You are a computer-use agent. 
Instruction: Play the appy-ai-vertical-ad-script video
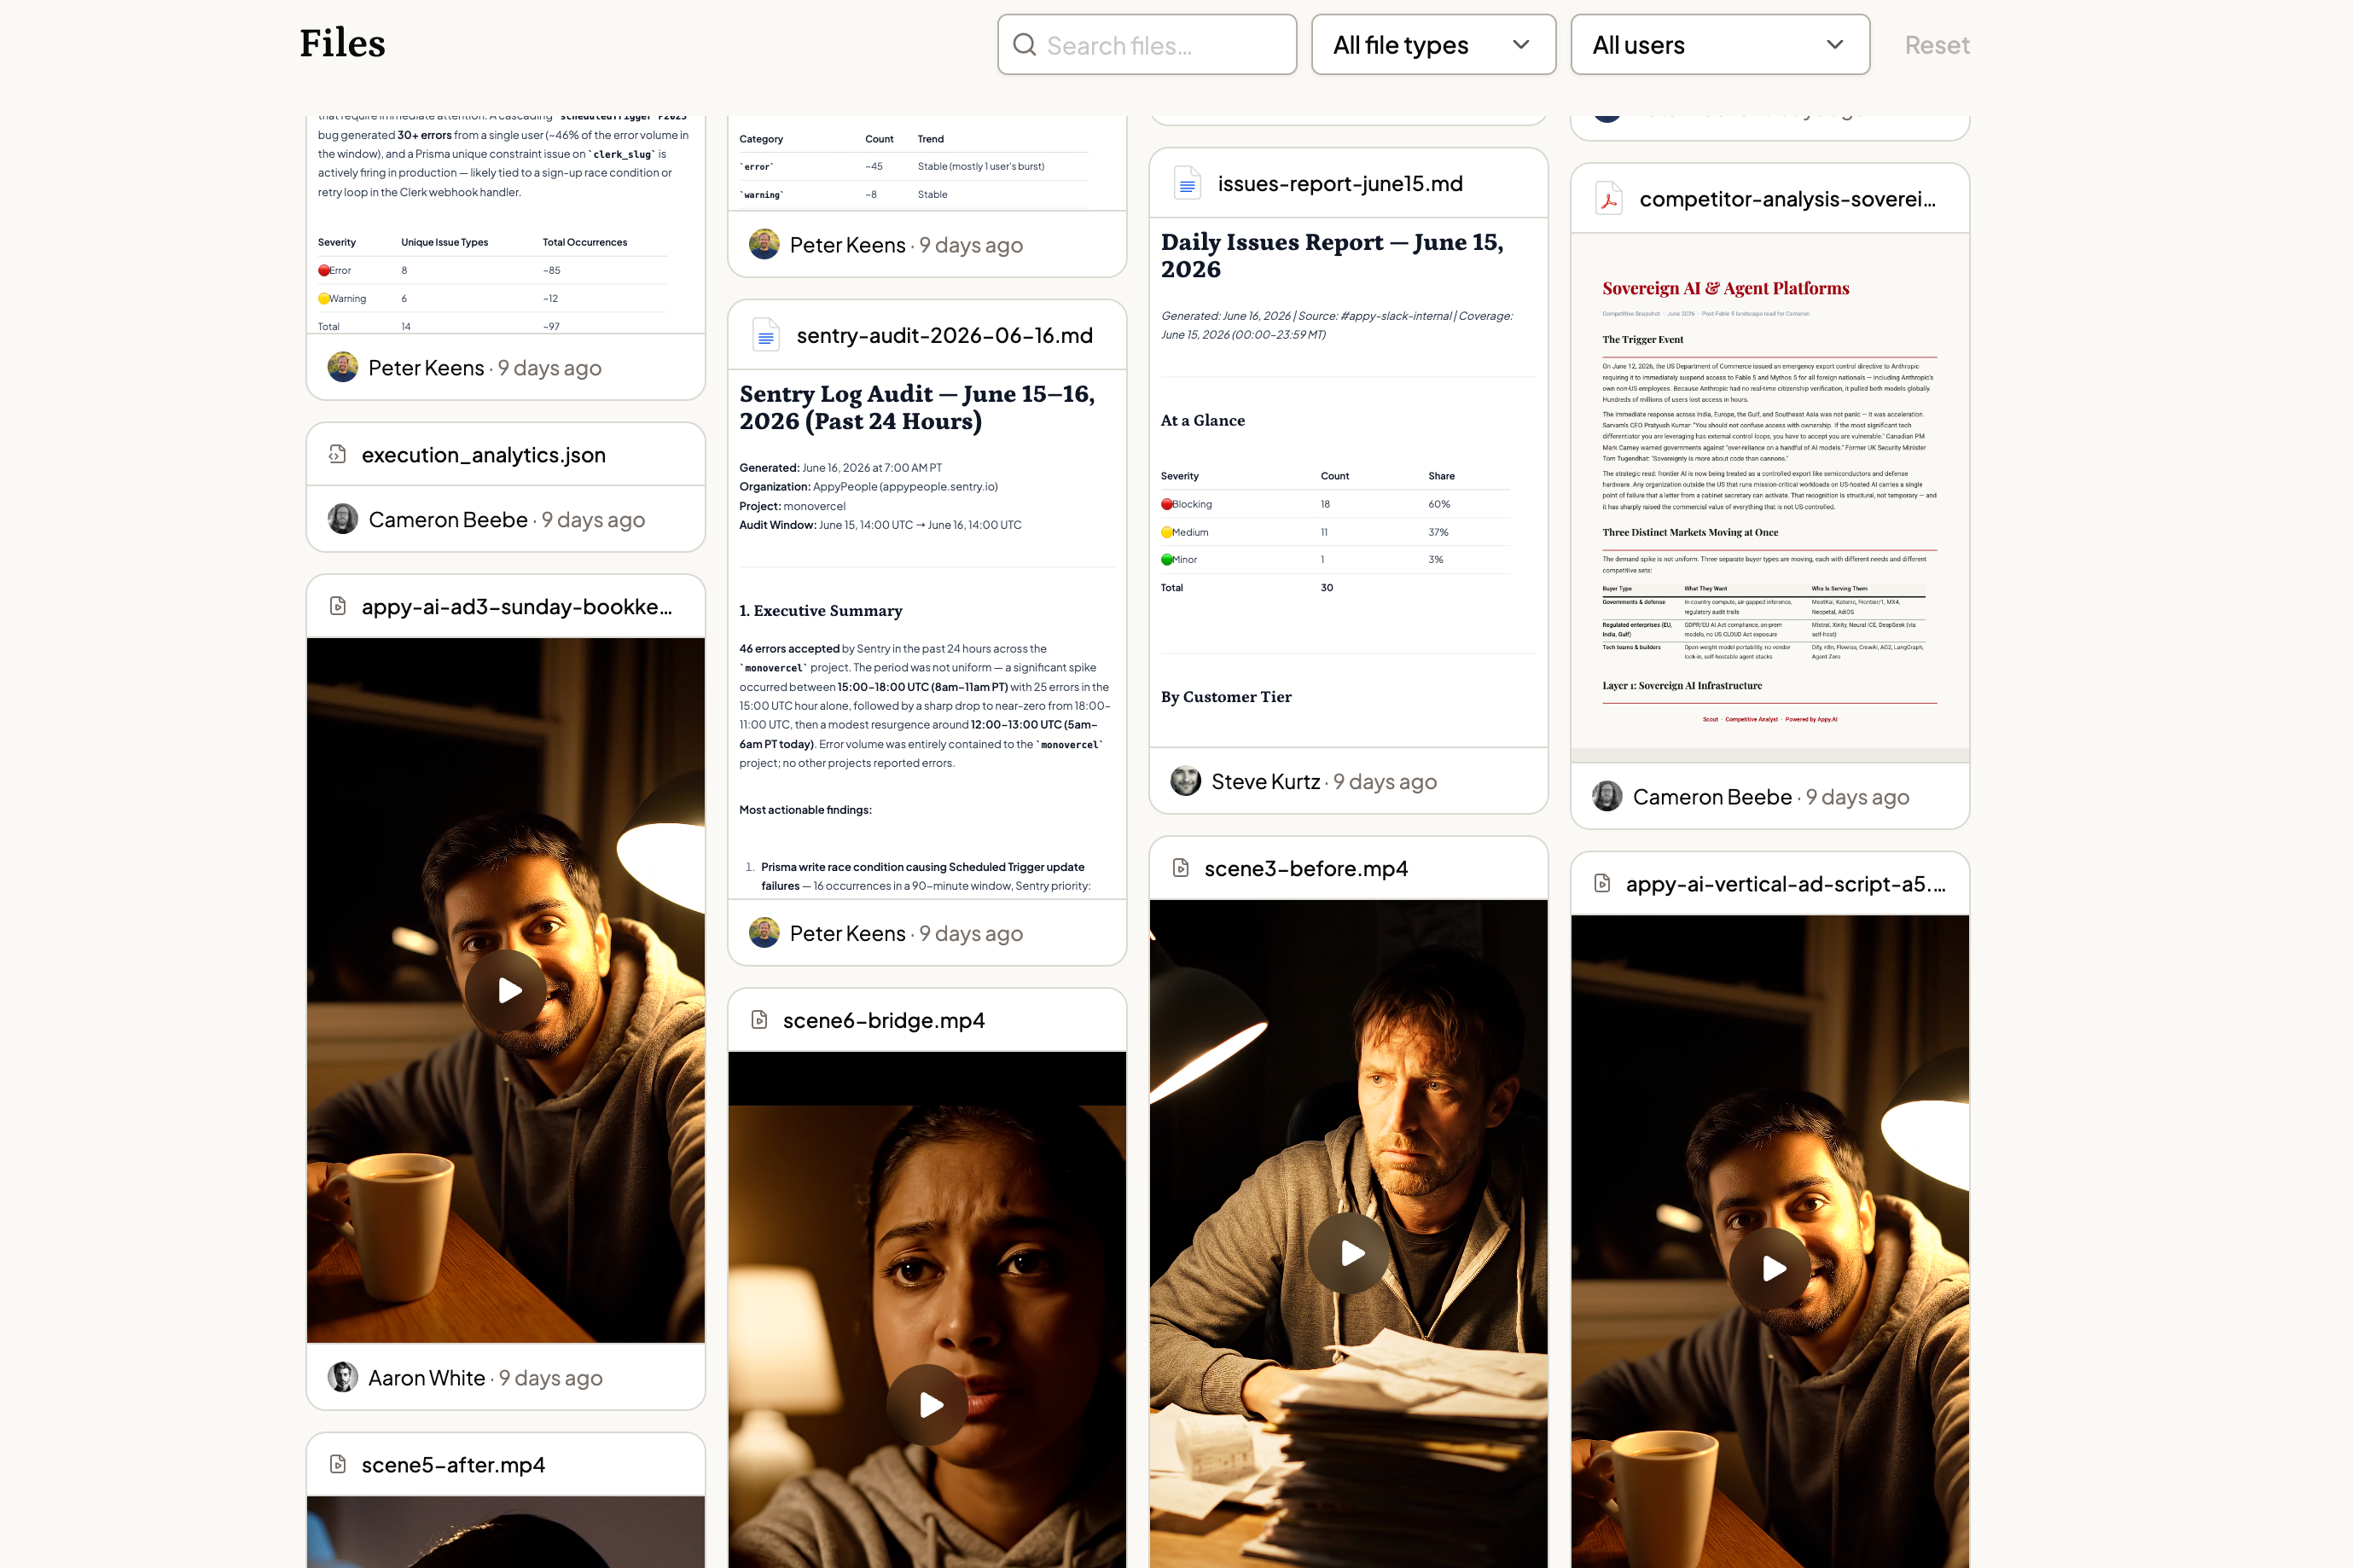1771,1268
